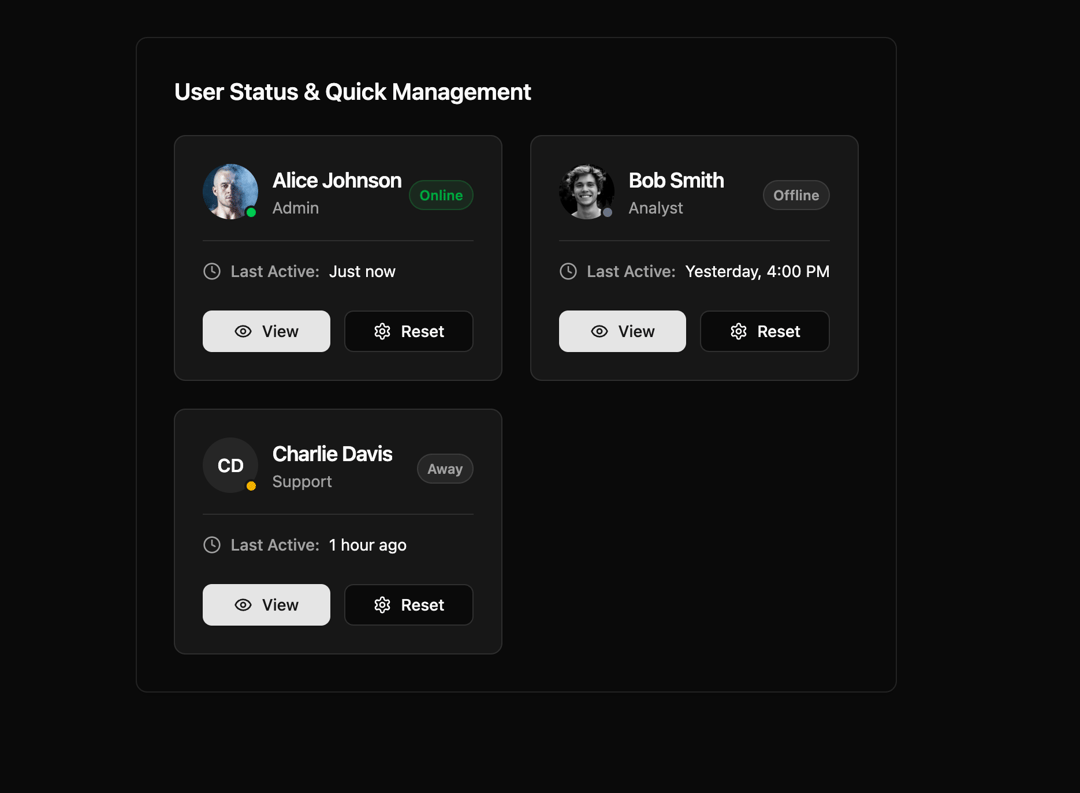Image resolution: width=1080 pixels, height=793 pixels.
Task: Click the Support role label
Action: point(302,482)
